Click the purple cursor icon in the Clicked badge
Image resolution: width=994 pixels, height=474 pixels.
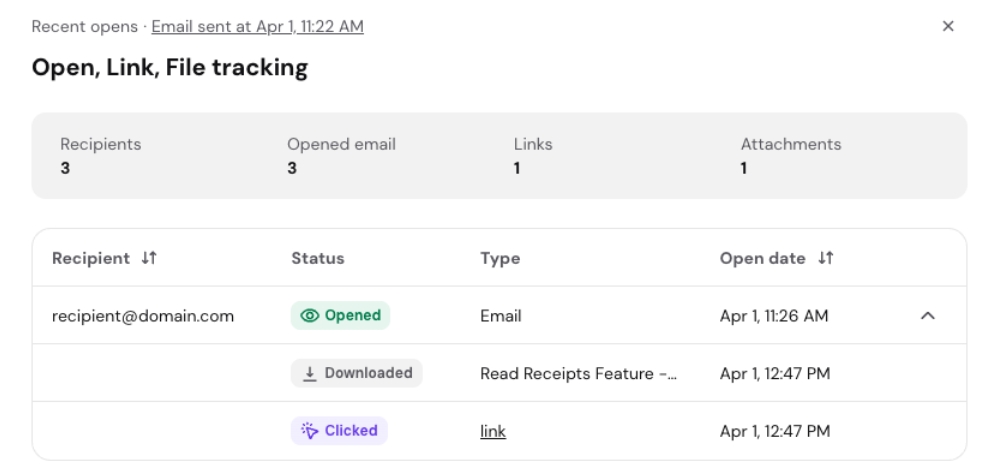pyautogui.click(x=310, y=431)
